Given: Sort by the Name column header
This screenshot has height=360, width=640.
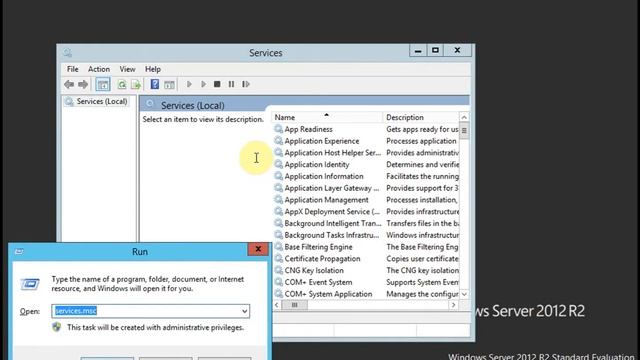Looking at the screenshot, I should tap(327, 117).
